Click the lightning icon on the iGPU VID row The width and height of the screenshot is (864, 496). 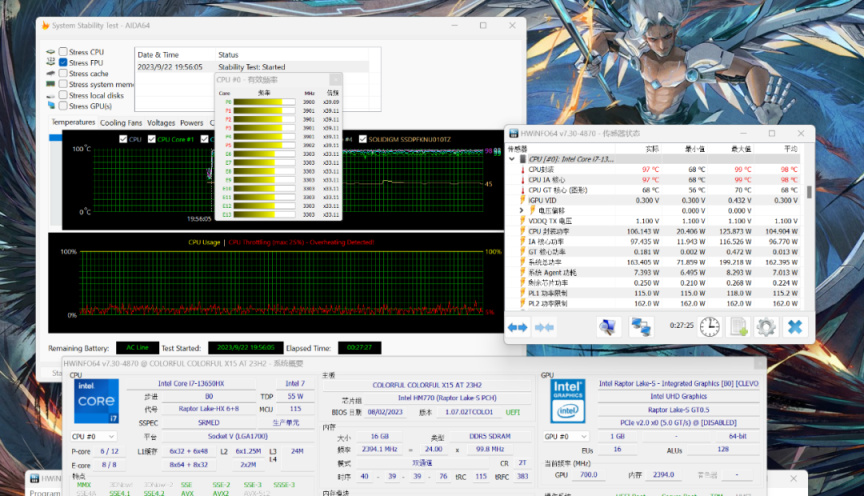tap(522, 200)
